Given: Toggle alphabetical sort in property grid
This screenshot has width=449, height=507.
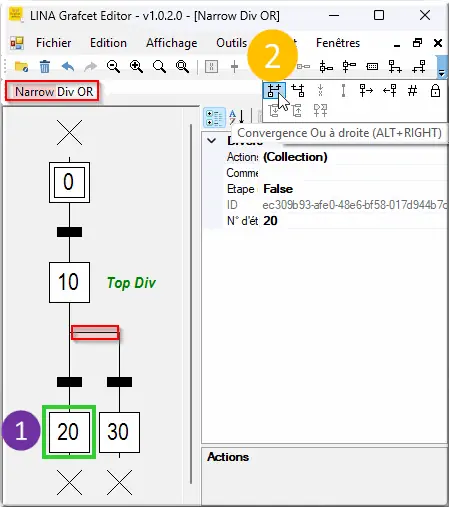Looking at the screenshot, I should pyautogui.click(x=237, y=117).
